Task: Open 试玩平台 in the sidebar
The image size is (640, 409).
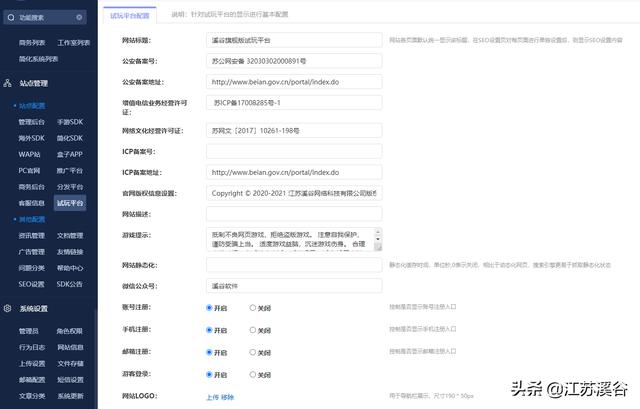Action: tap(71, 203)
